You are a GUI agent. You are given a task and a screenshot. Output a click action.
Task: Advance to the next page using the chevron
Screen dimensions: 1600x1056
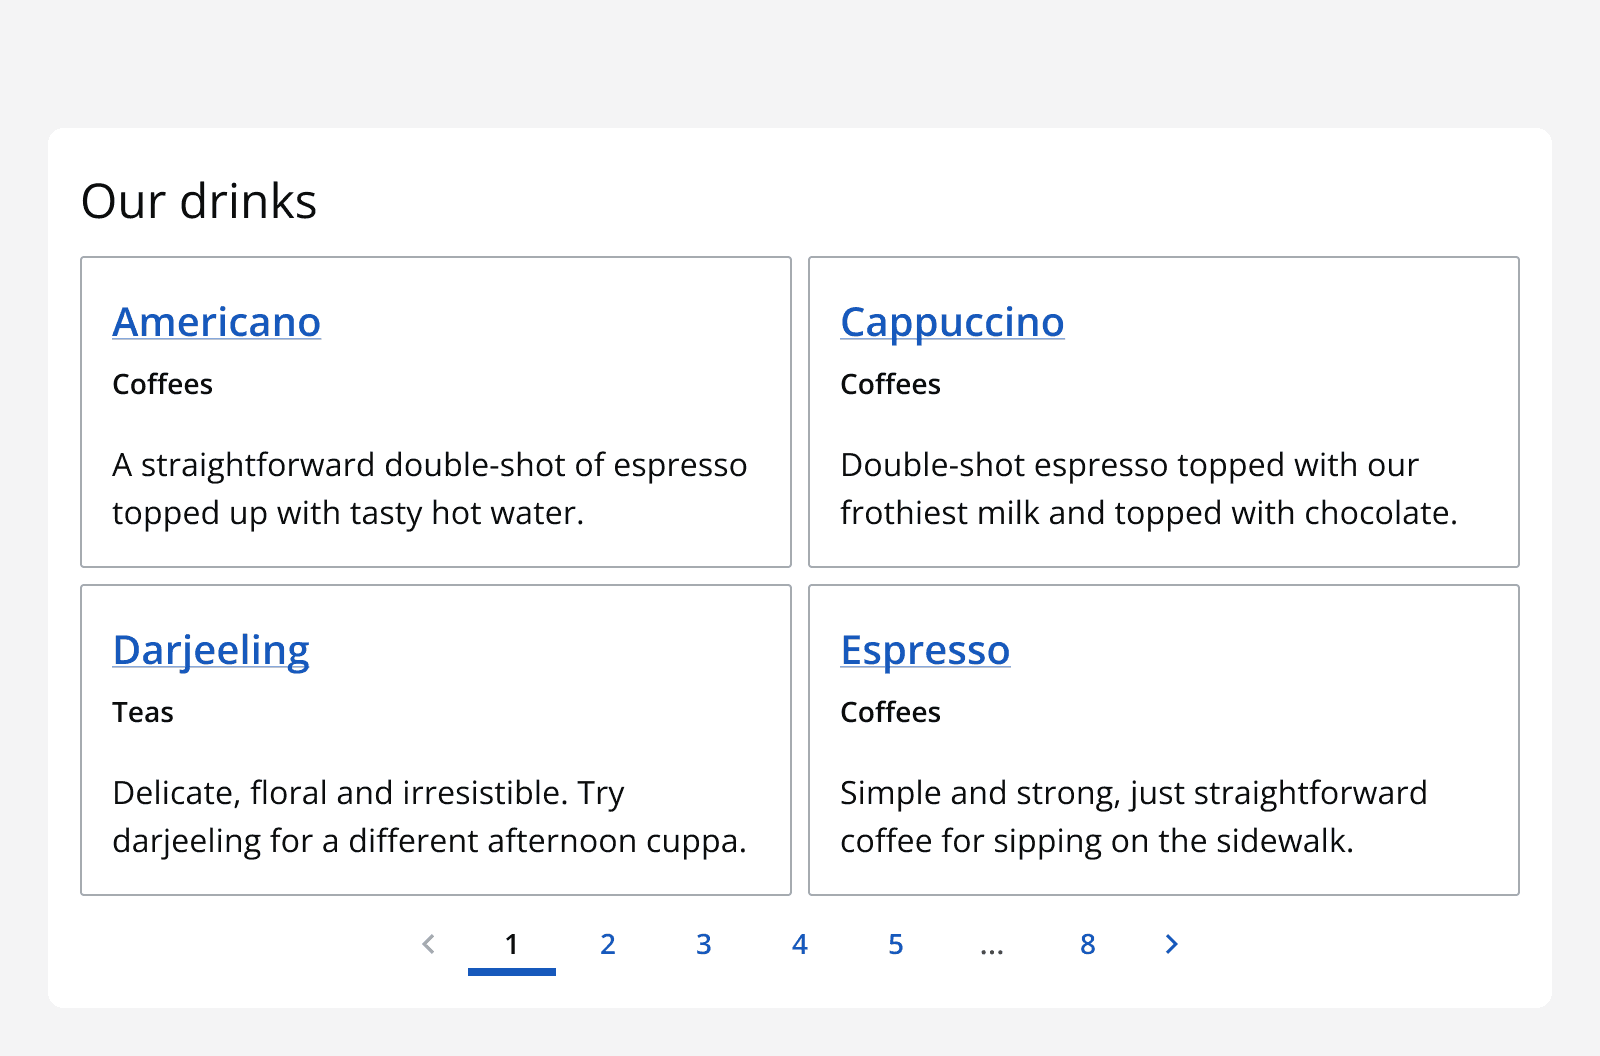pyautogui.click(x=1171, y=944)
